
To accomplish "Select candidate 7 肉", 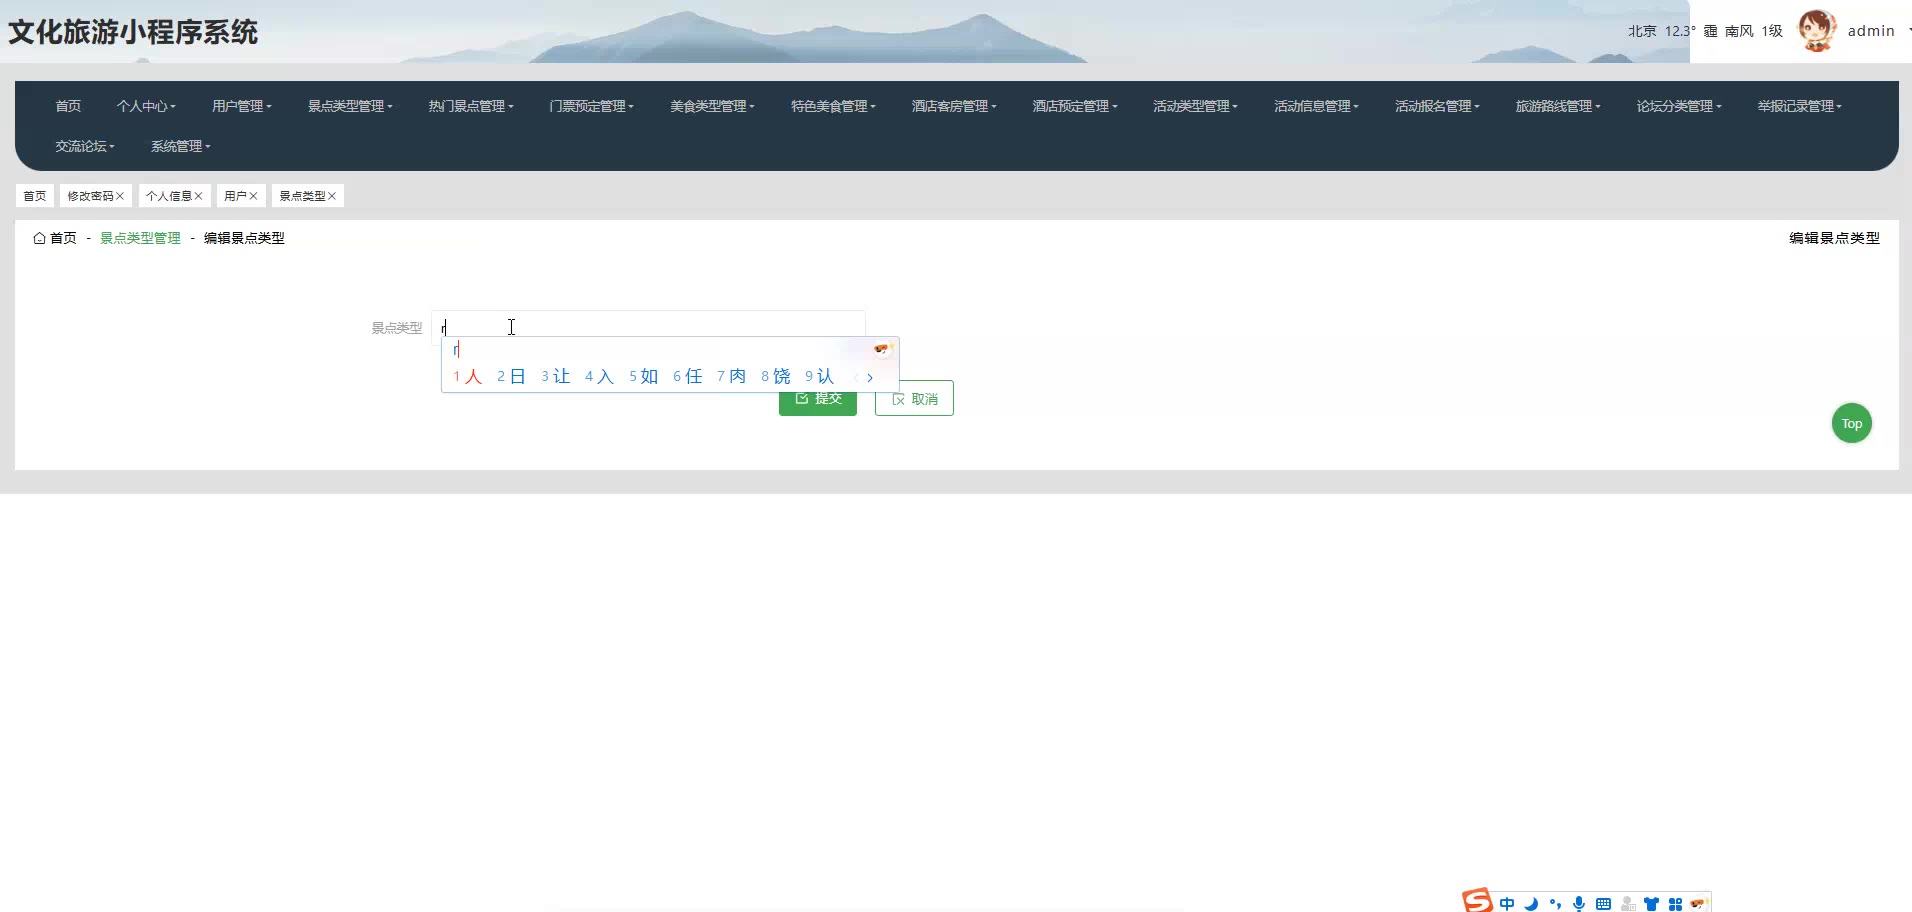I will coord(731,377).
